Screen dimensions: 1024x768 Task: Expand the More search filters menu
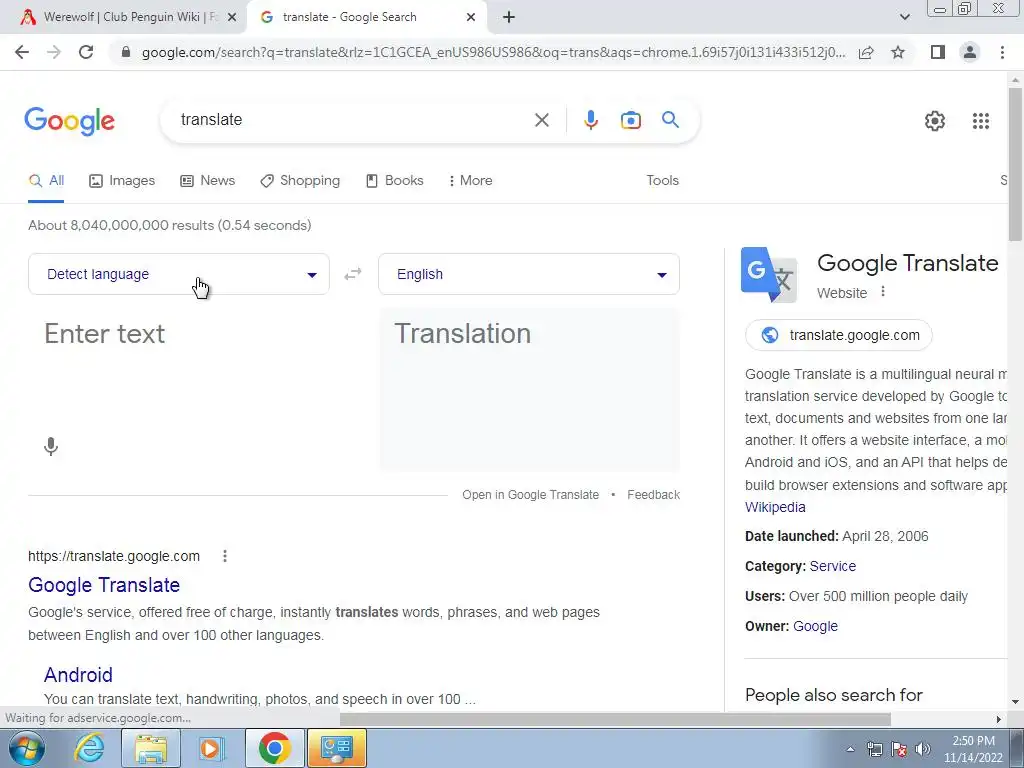pos(470,181)
